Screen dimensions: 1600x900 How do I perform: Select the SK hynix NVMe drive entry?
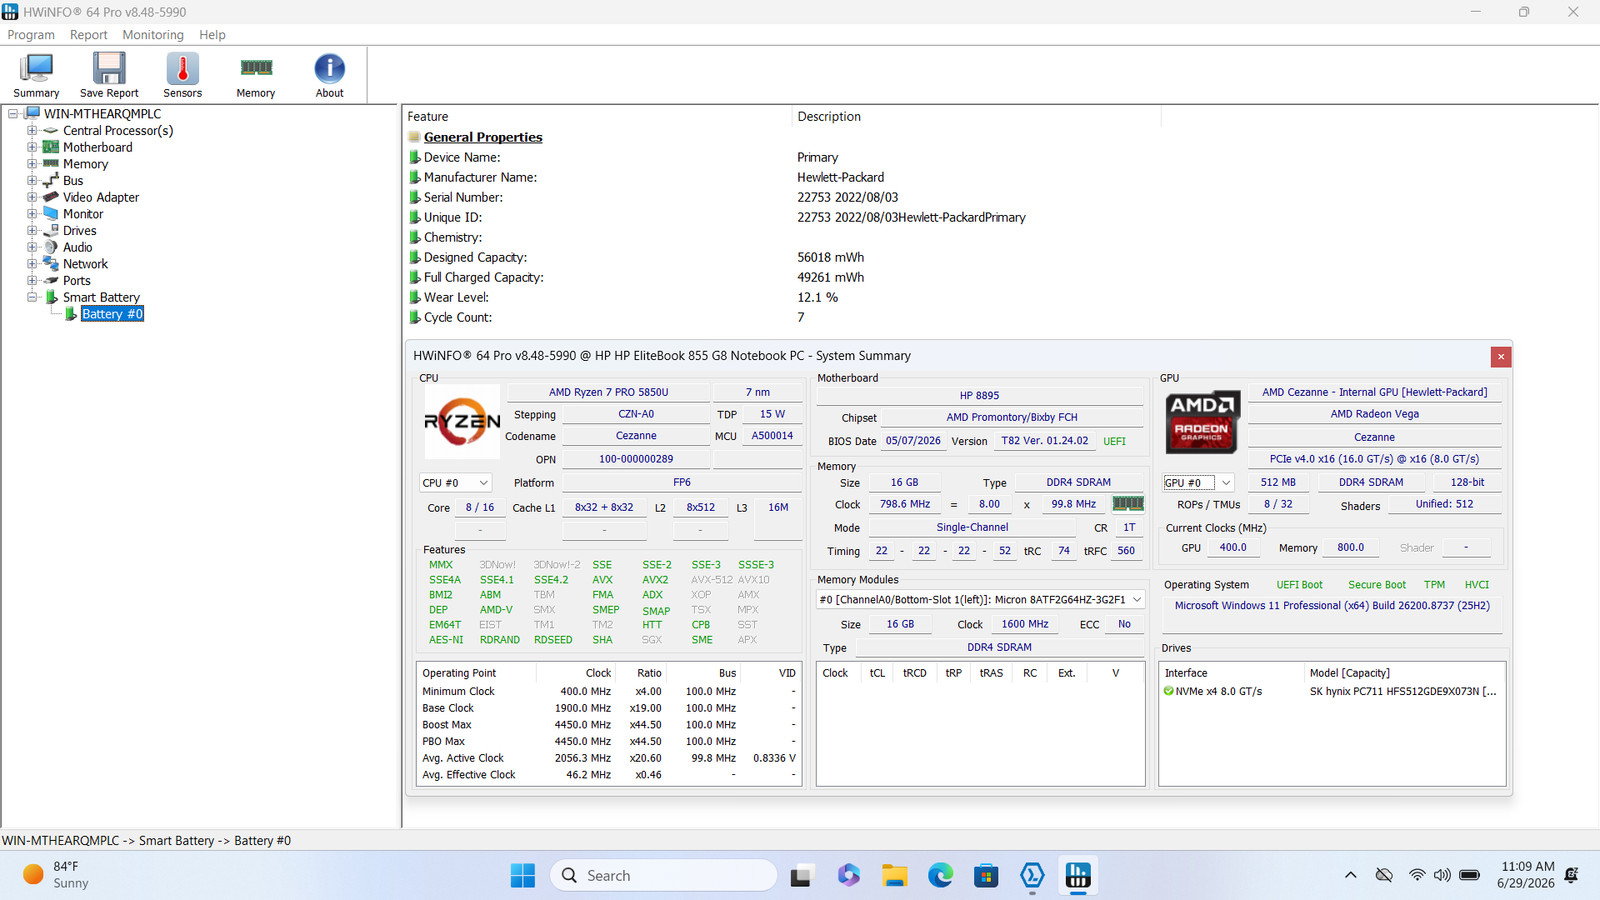pos(1332,691)
